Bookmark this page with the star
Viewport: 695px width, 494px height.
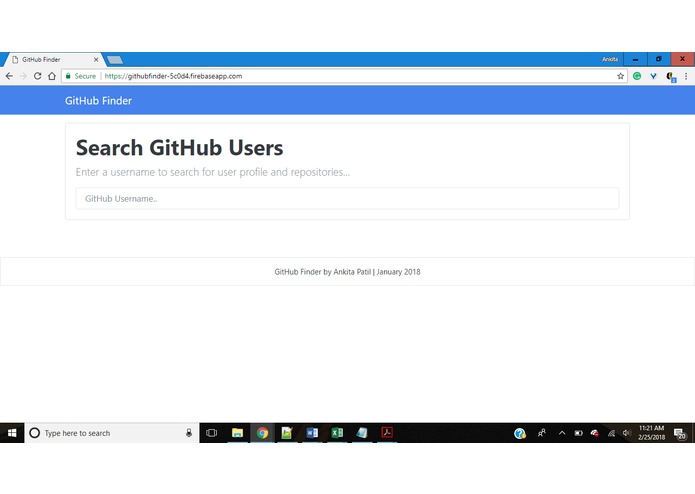[621, 76]
